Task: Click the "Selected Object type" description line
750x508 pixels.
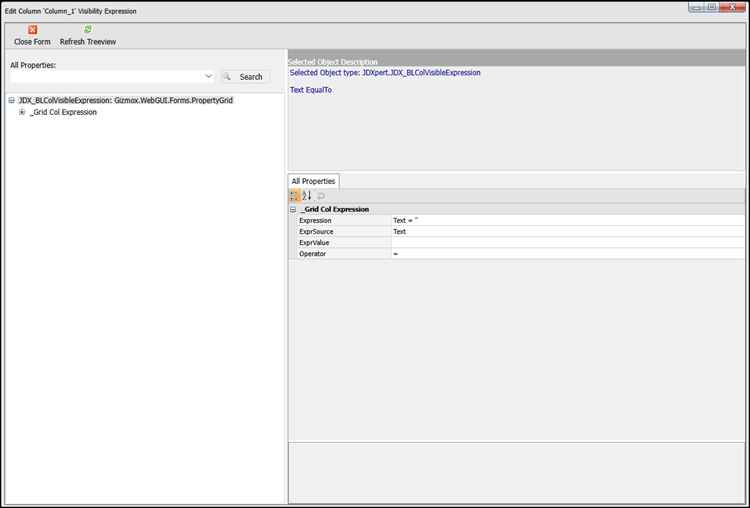Action: 385,73
